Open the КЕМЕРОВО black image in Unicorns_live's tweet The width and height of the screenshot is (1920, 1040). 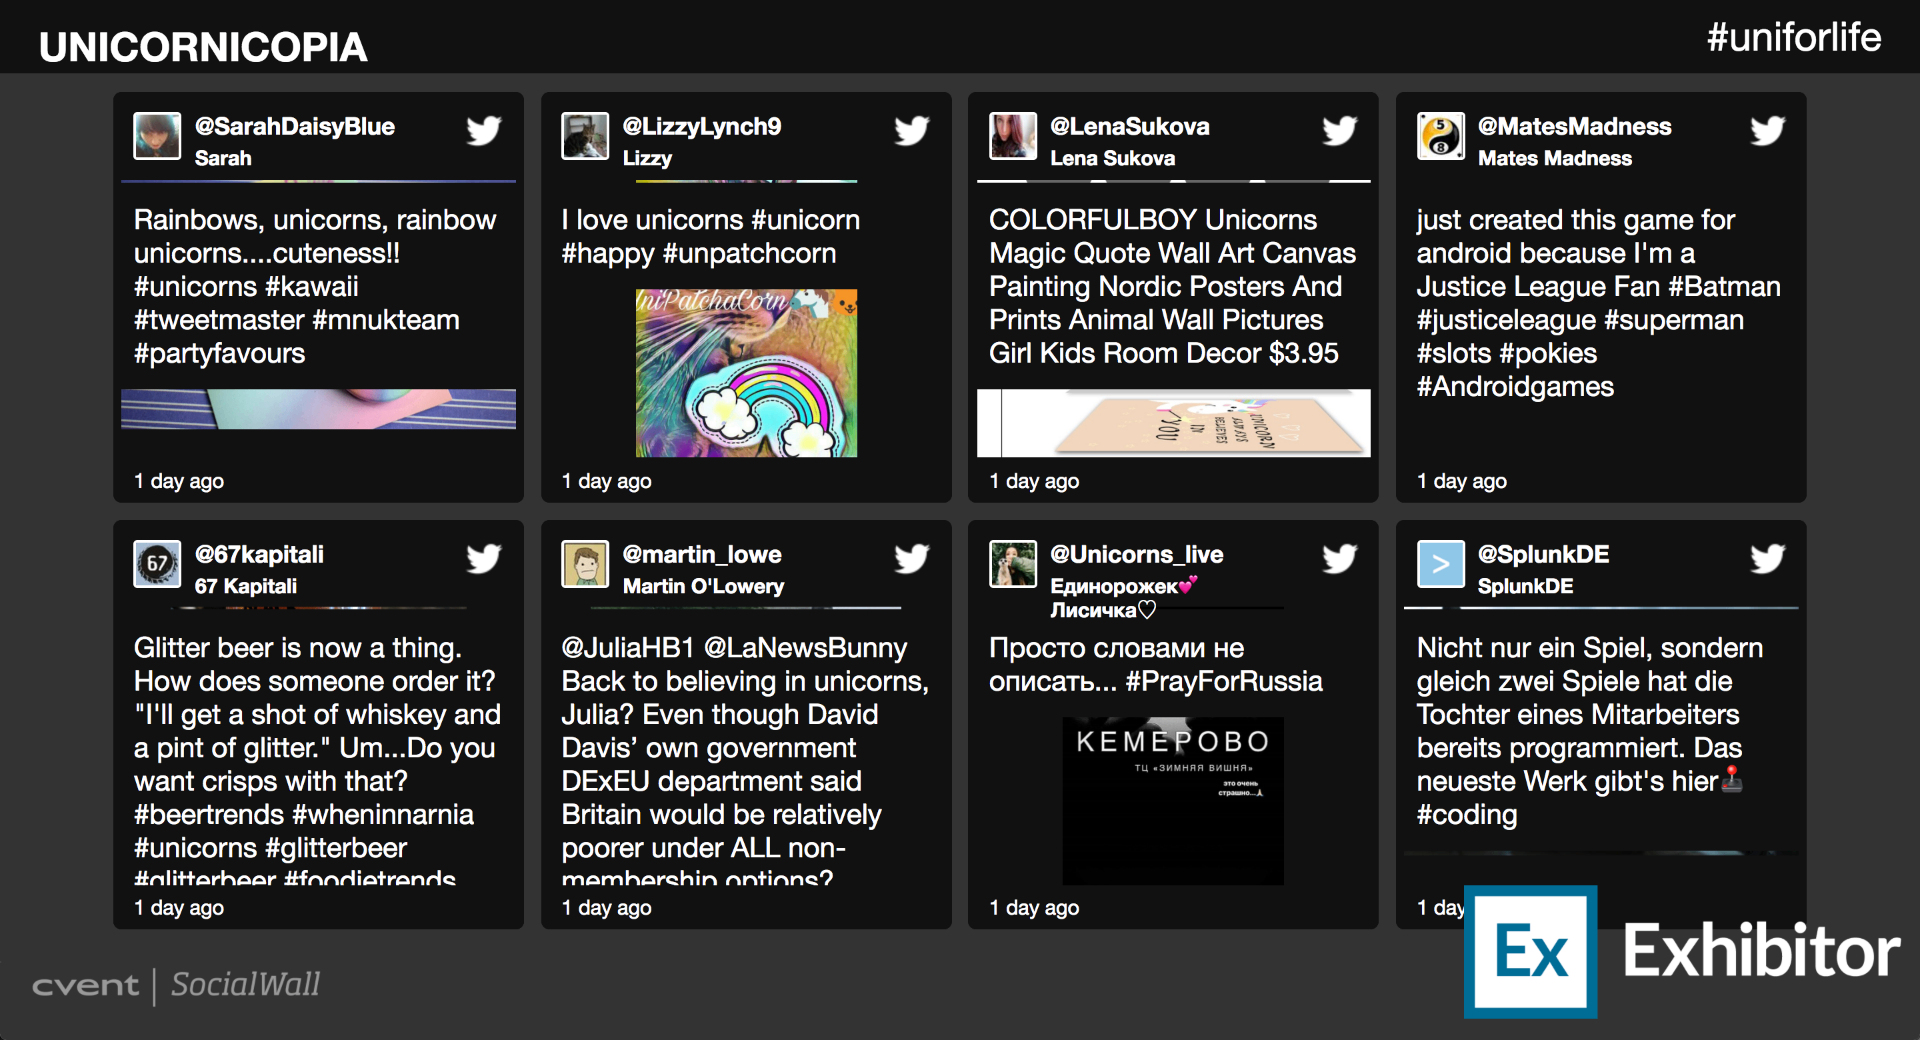click(1173, 801)
